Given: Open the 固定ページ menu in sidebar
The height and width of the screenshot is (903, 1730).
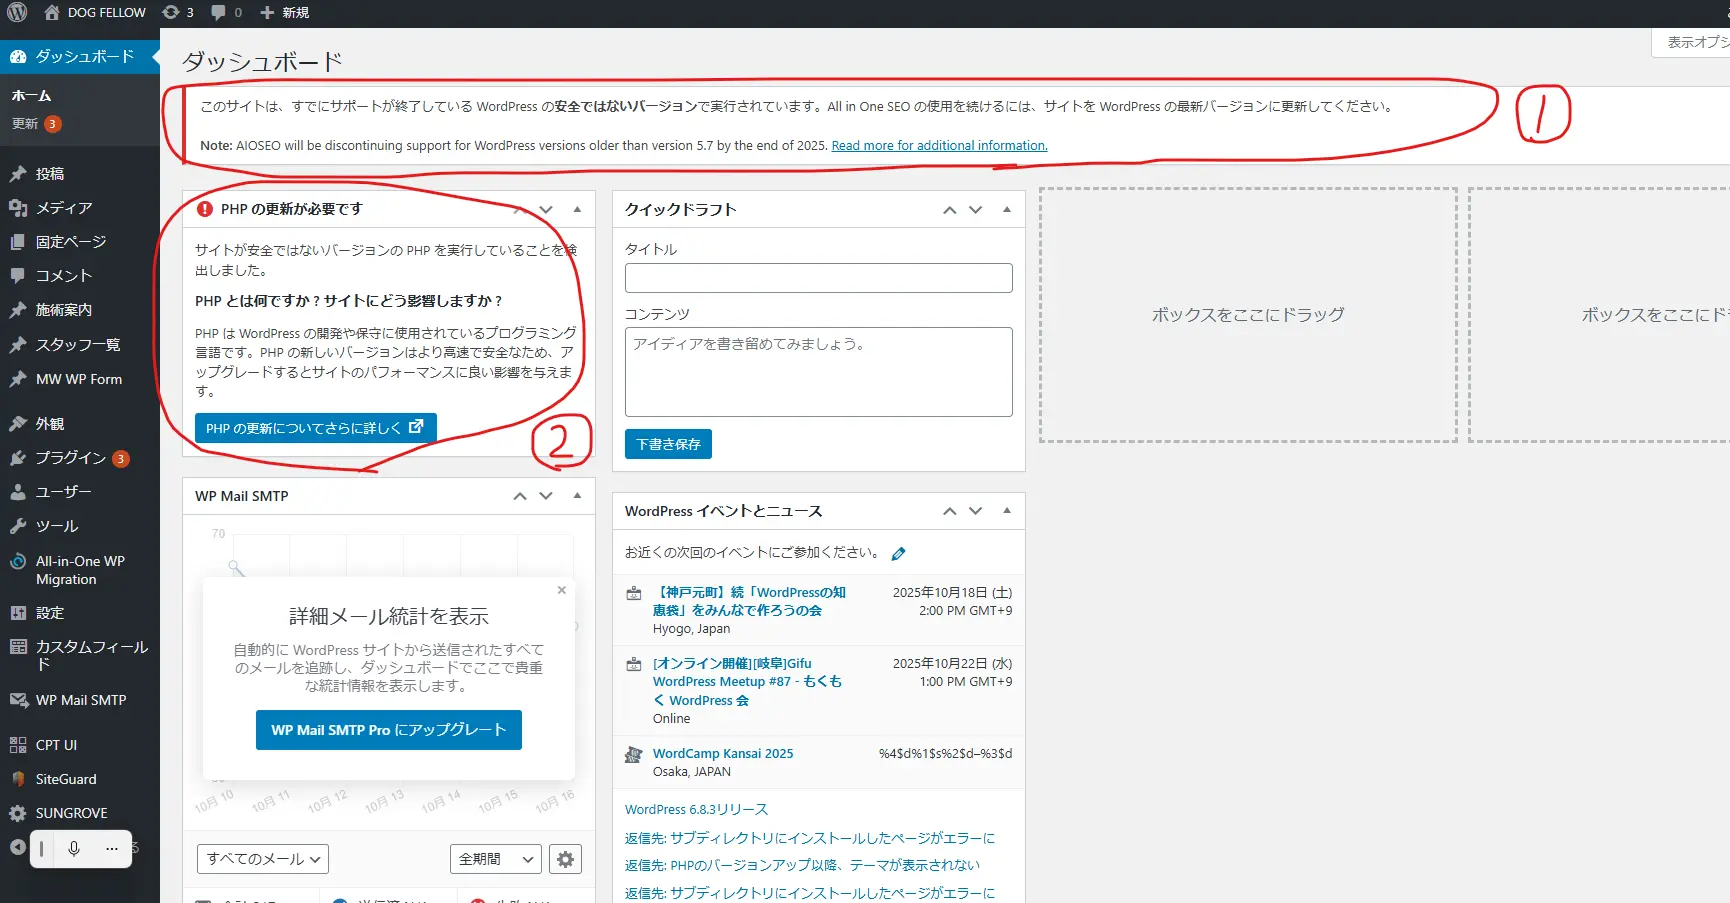Looking at the screenshot, I should [70, 242].
